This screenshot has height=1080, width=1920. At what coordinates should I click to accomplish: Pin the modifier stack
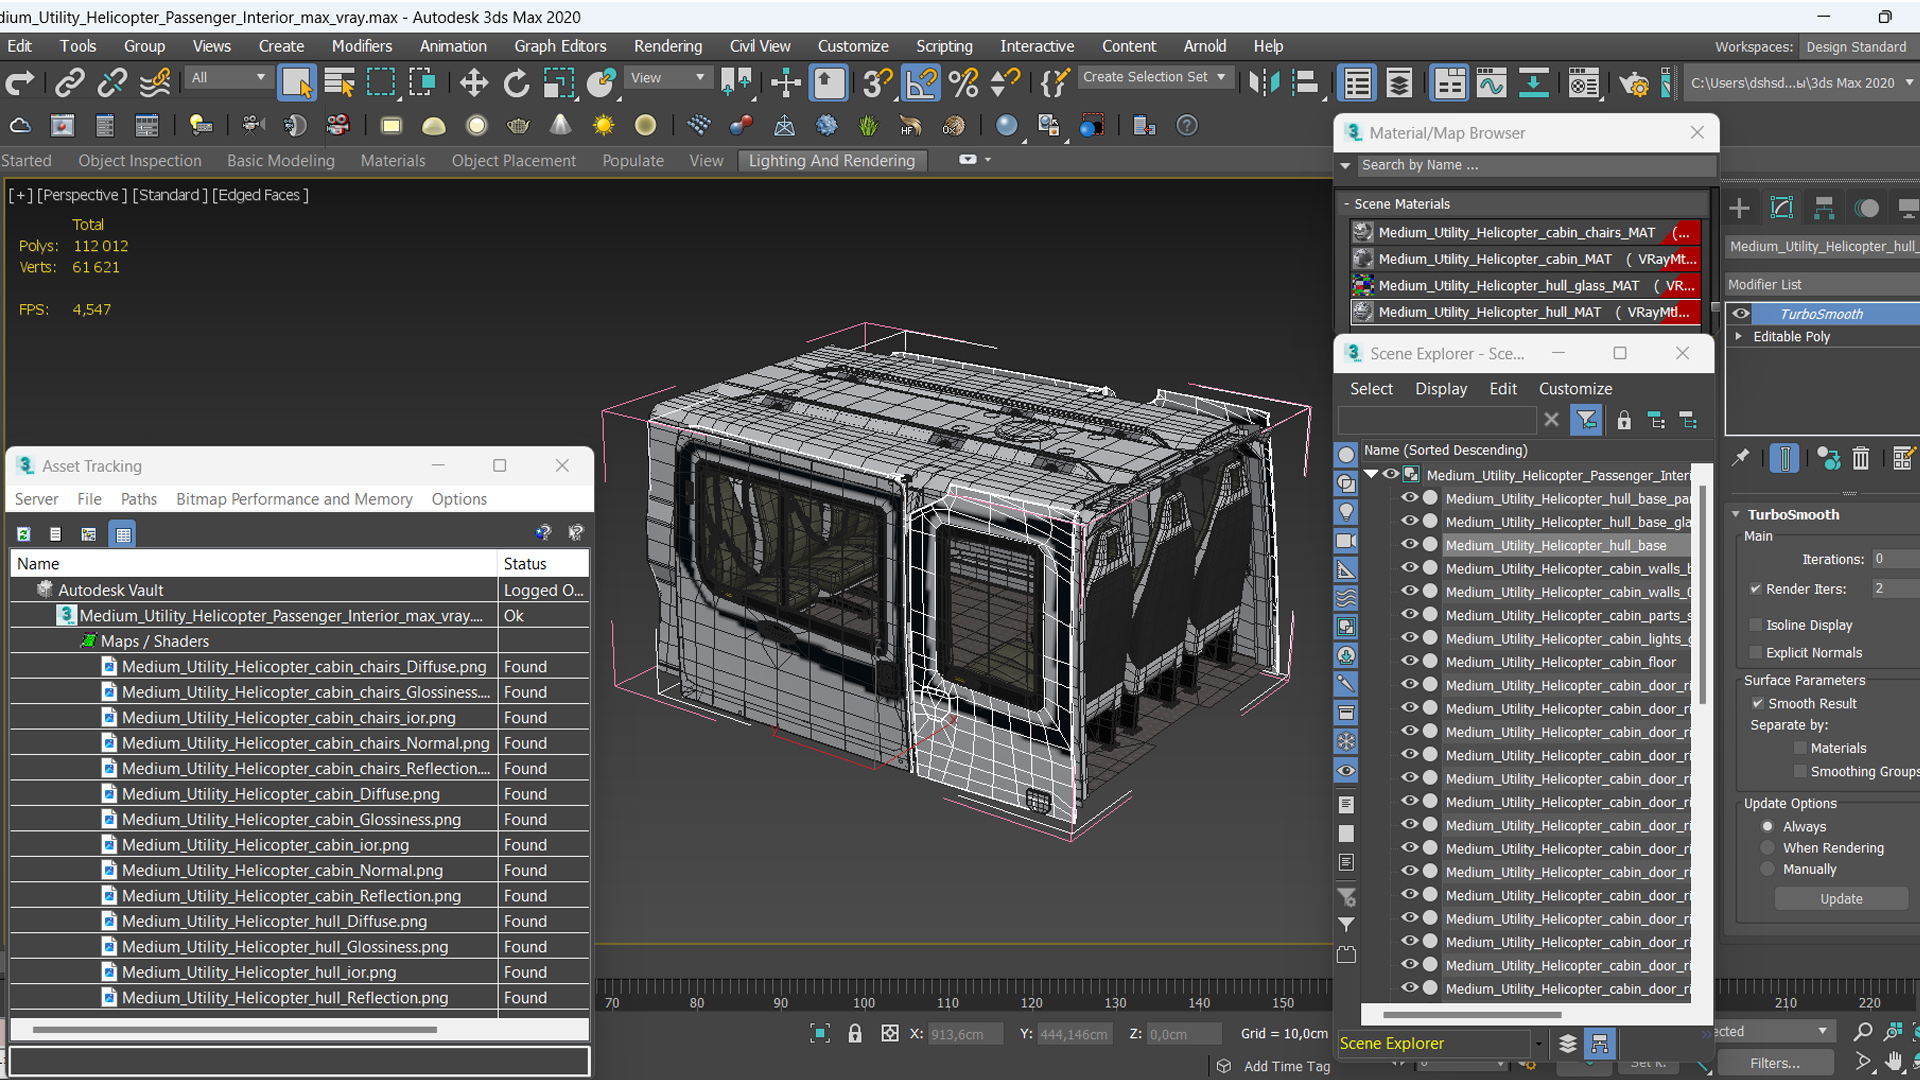(1741, 458)
